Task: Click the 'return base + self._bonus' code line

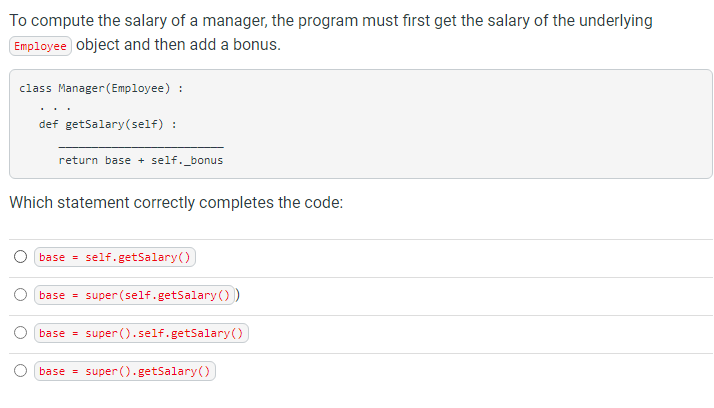Action: pyautogui.click(x=141, y=160)
